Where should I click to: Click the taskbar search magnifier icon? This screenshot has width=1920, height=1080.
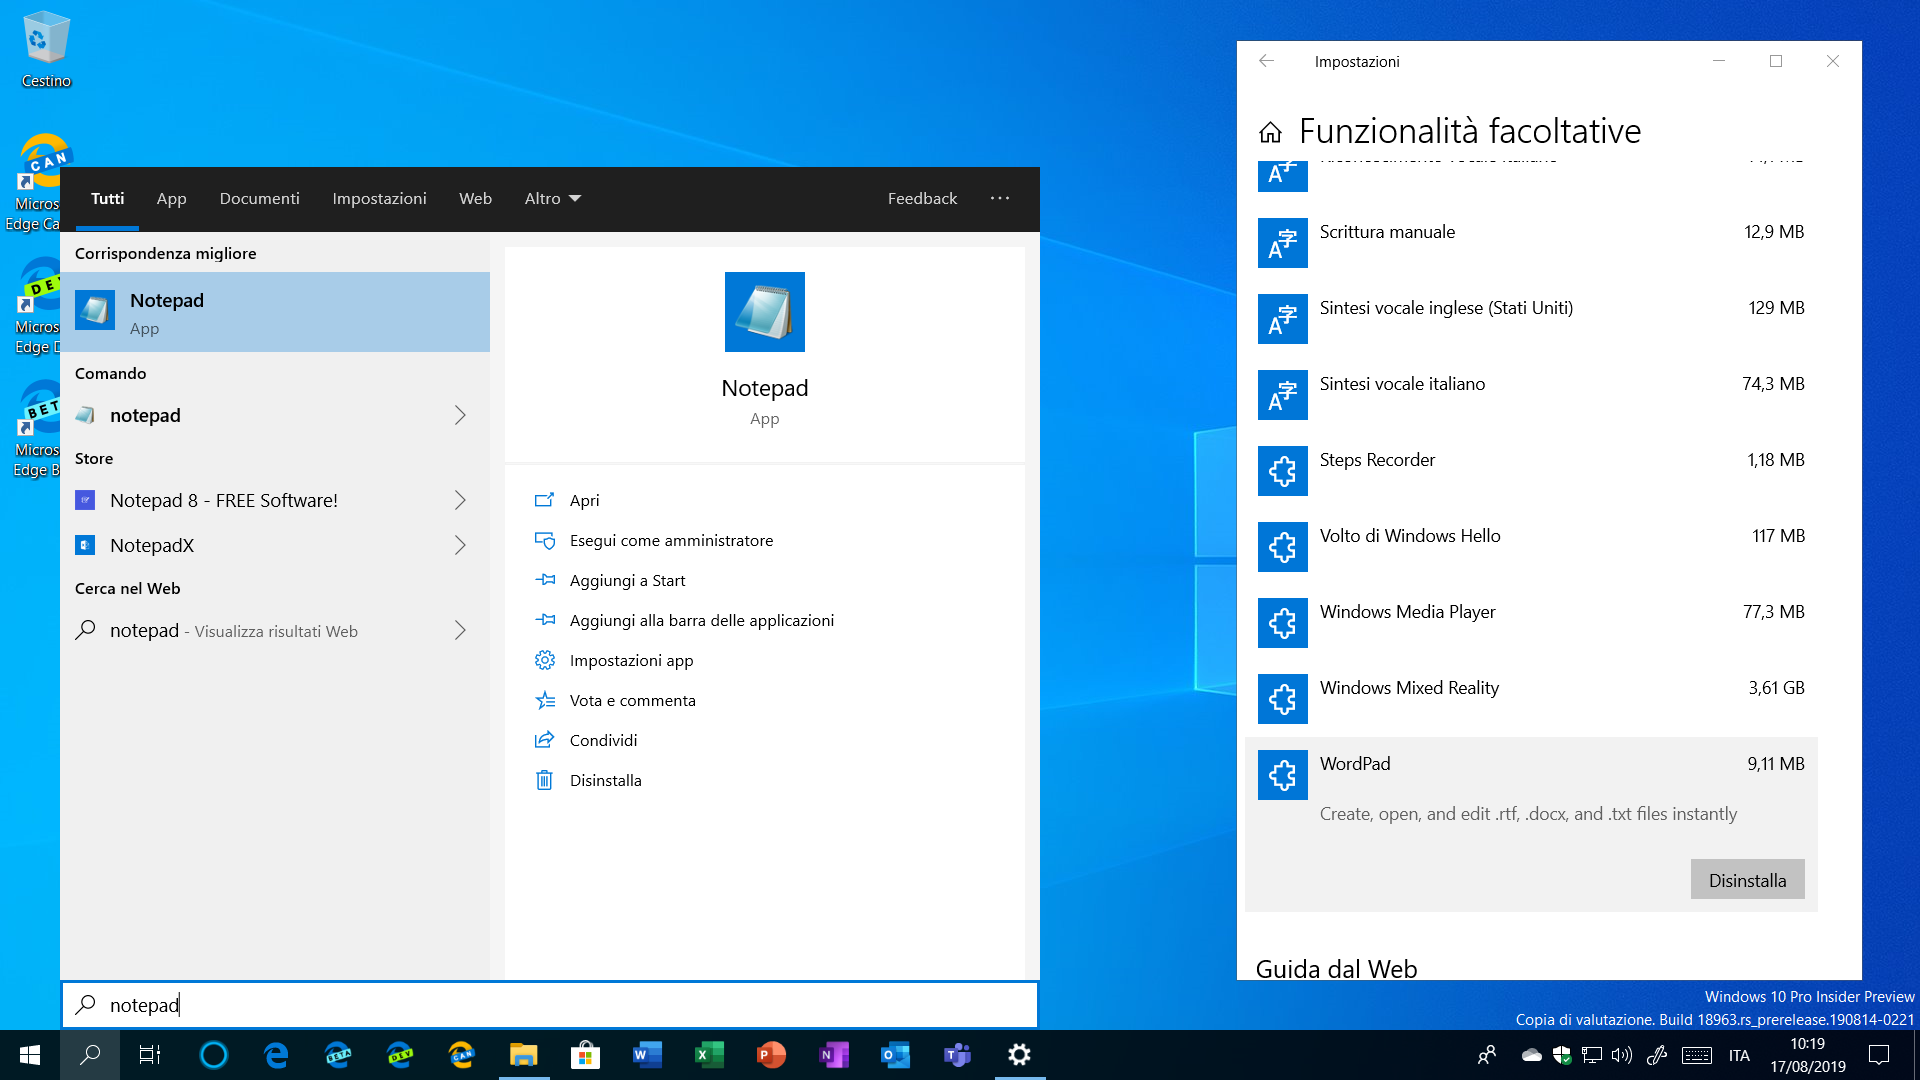pos(90,1055)
